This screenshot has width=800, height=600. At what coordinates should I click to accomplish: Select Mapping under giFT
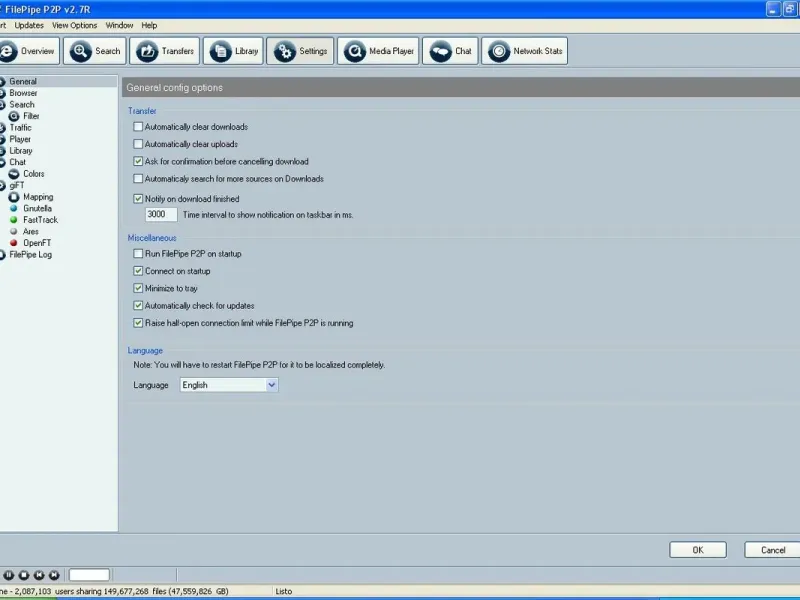pyautogui.click(x=38, y=197)
